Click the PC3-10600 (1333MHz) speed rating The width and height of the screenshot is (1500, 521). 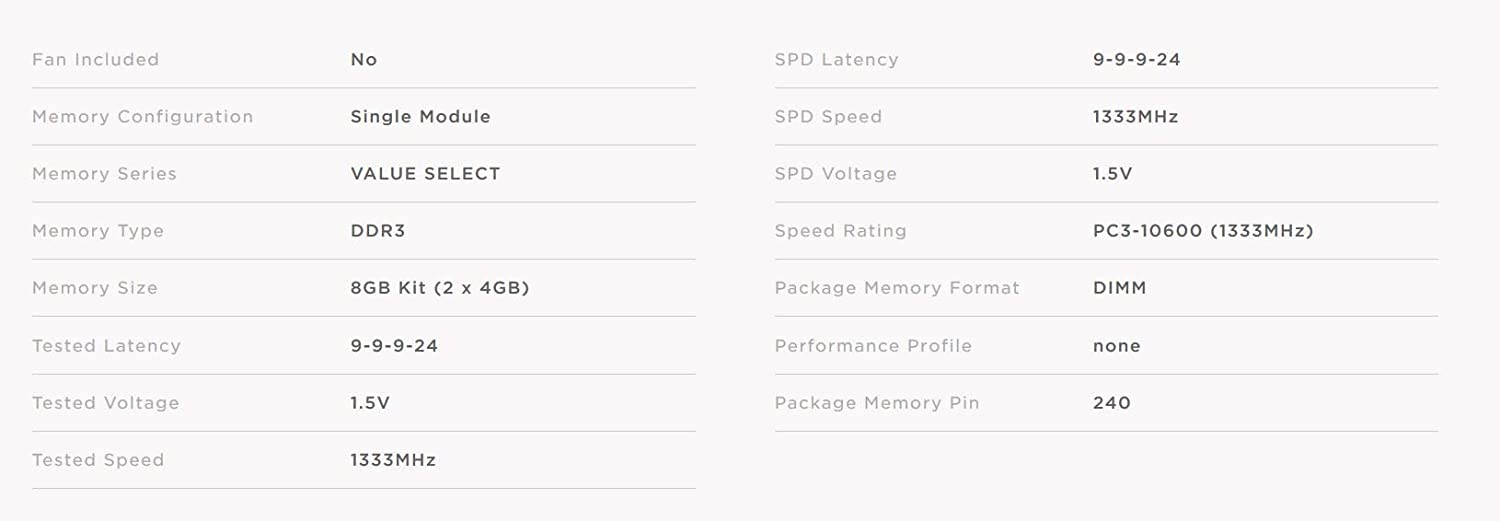[1203, 231]
